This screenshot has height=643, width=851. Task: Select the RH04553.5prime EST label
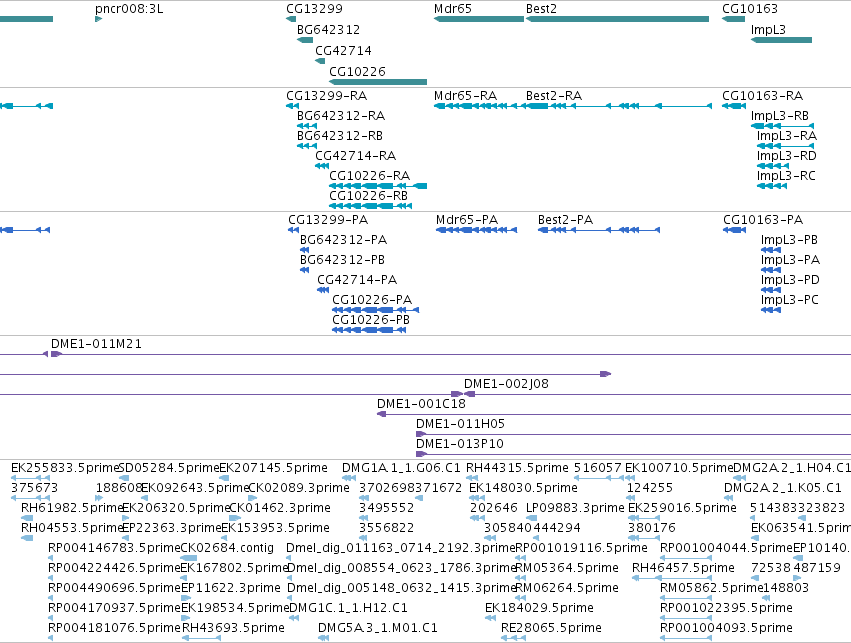tap(72, 529)
